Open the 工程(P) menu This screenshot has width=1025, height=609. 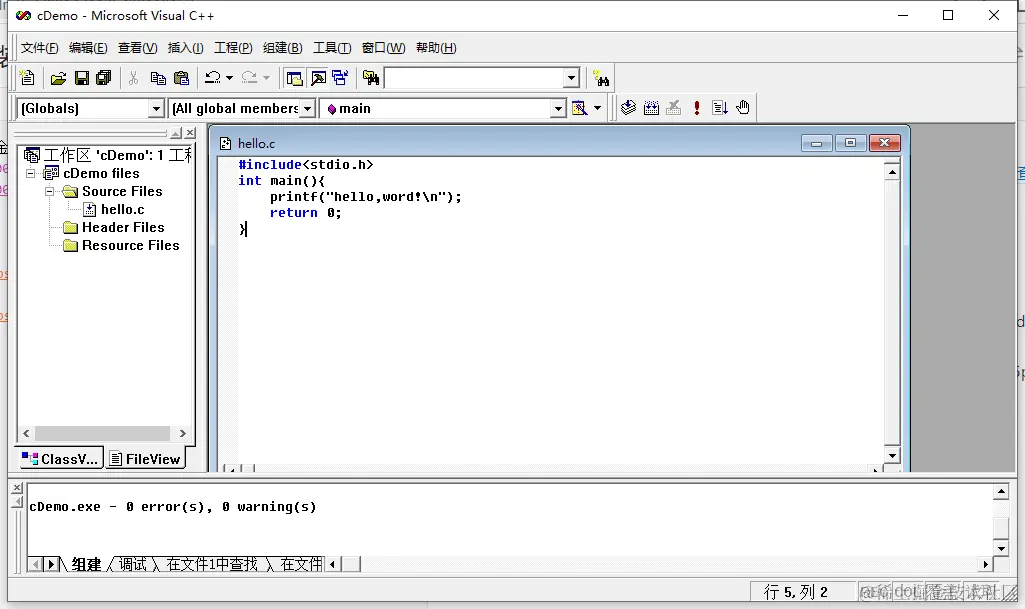pyautogui.click(x=233, y=48)
